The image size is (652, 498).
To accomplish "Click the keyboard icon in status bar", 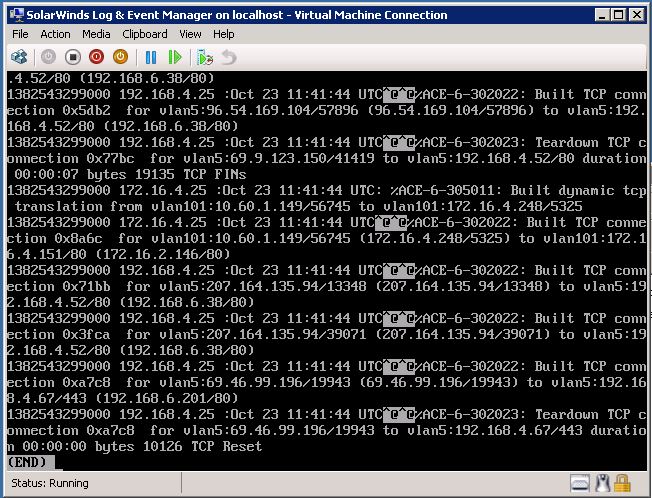I will pyautogui.click(x=580, y=483).
